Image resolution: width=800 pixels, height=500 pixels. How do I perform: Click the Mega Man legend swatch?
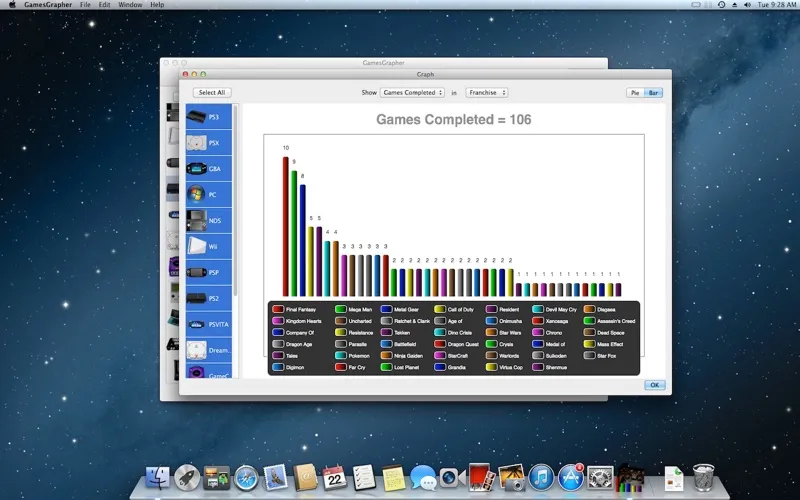(341, 309)
